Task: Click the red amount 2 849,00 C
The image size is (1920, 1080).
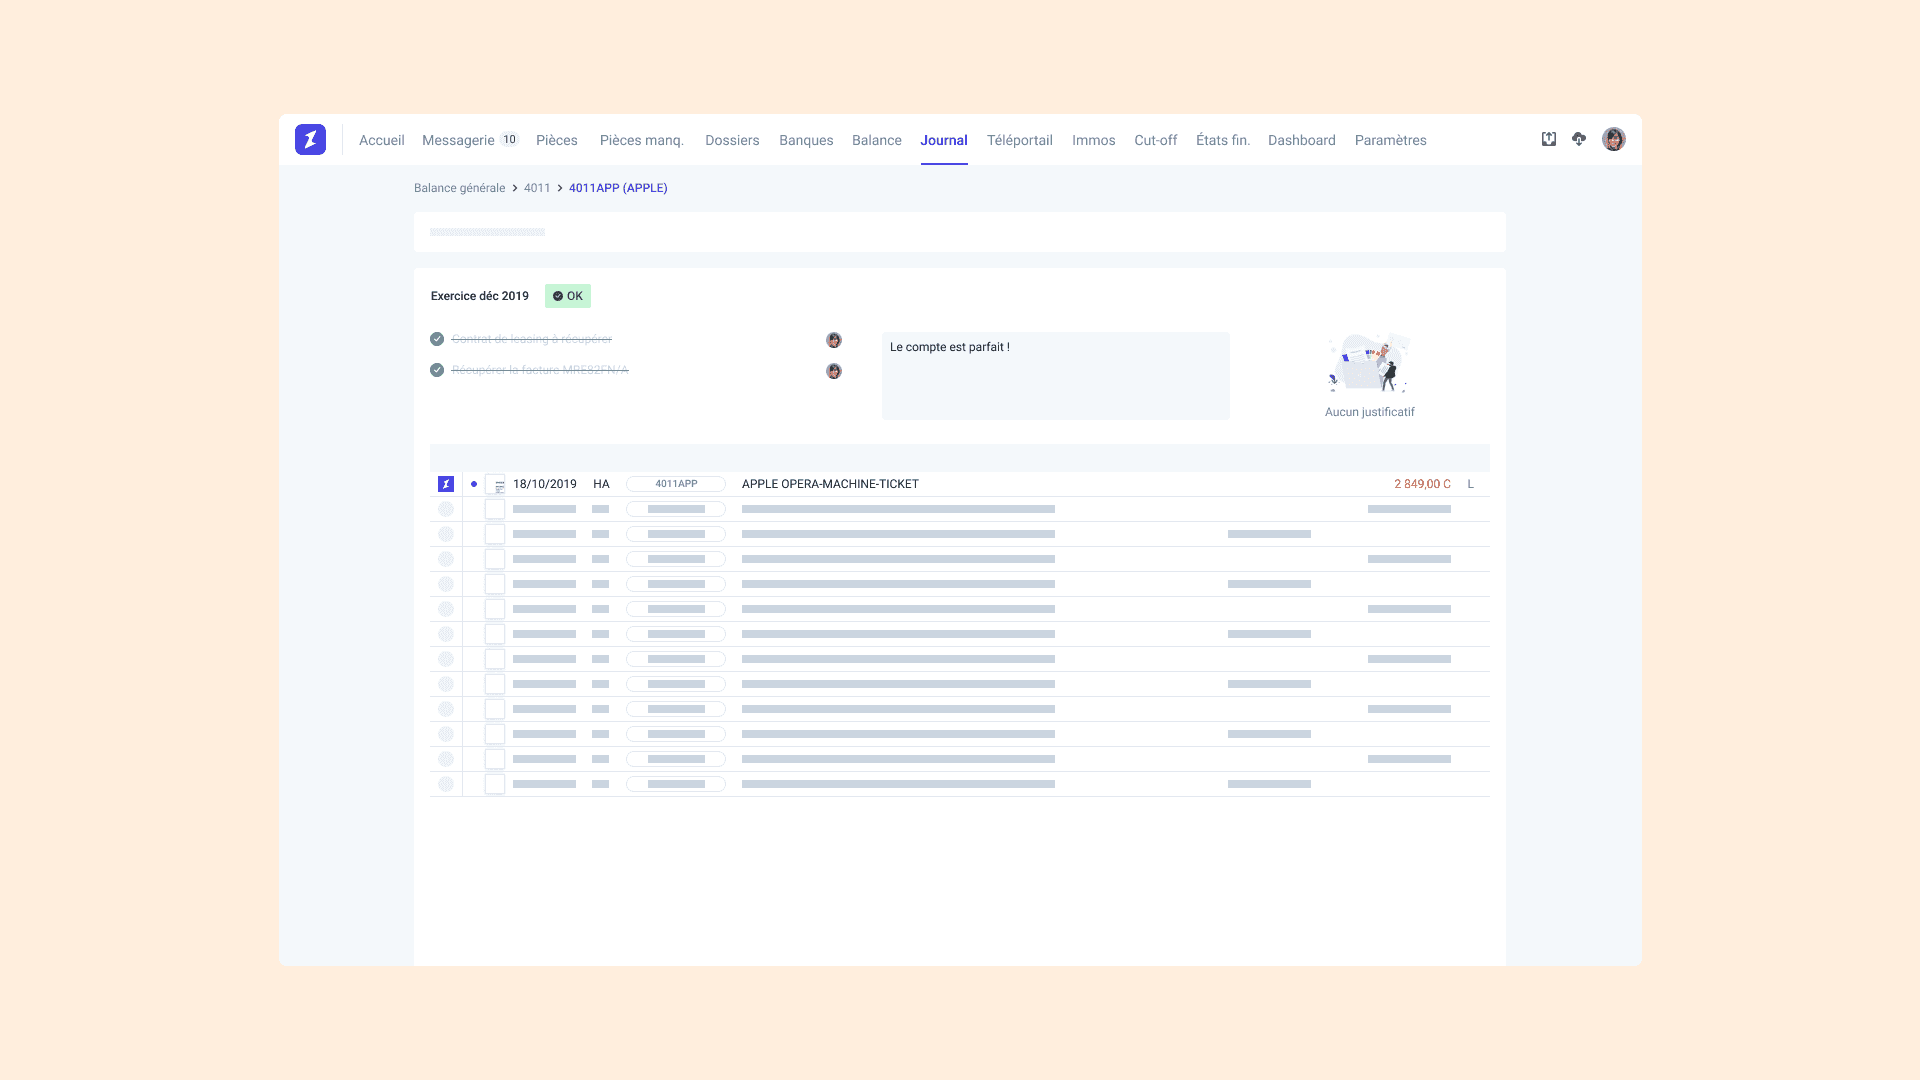Action: 1421,484
